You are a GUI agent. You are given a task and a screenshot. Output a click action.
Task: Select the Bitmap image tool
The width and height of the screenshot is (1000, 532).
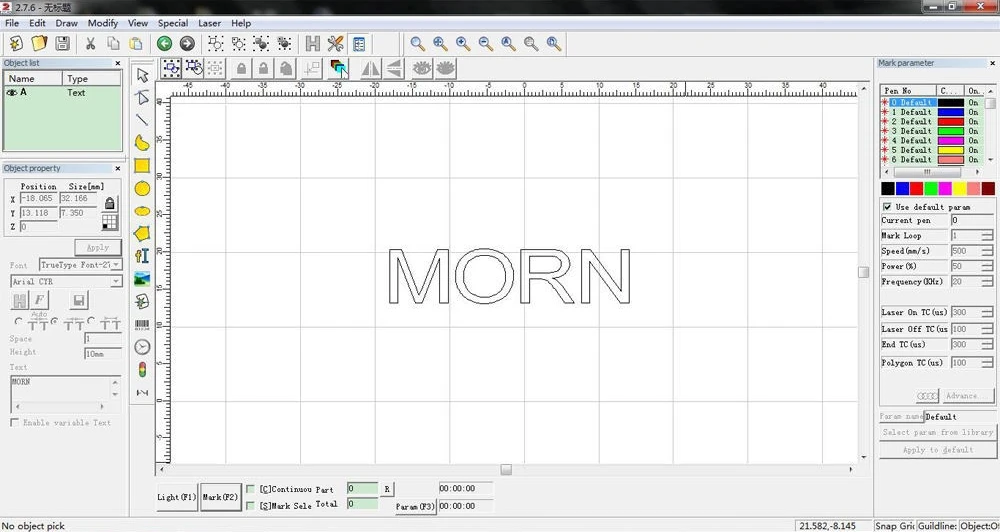click(142, 279)
